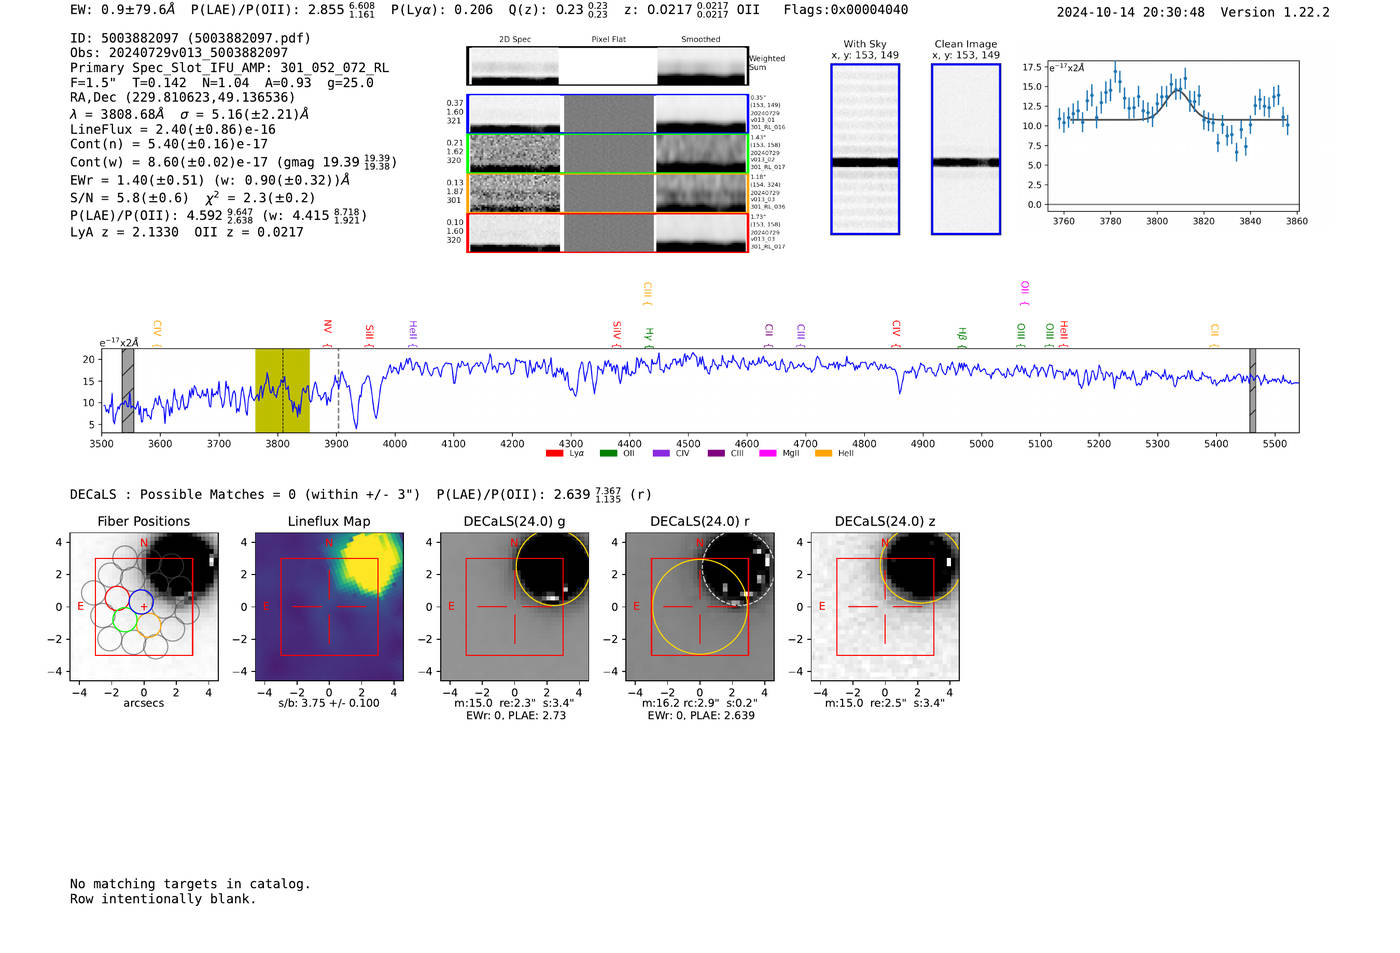Click the 'EWr: 0, PLAE: 2.639' caption
The image size is (1400, 953).
point(701,715)
